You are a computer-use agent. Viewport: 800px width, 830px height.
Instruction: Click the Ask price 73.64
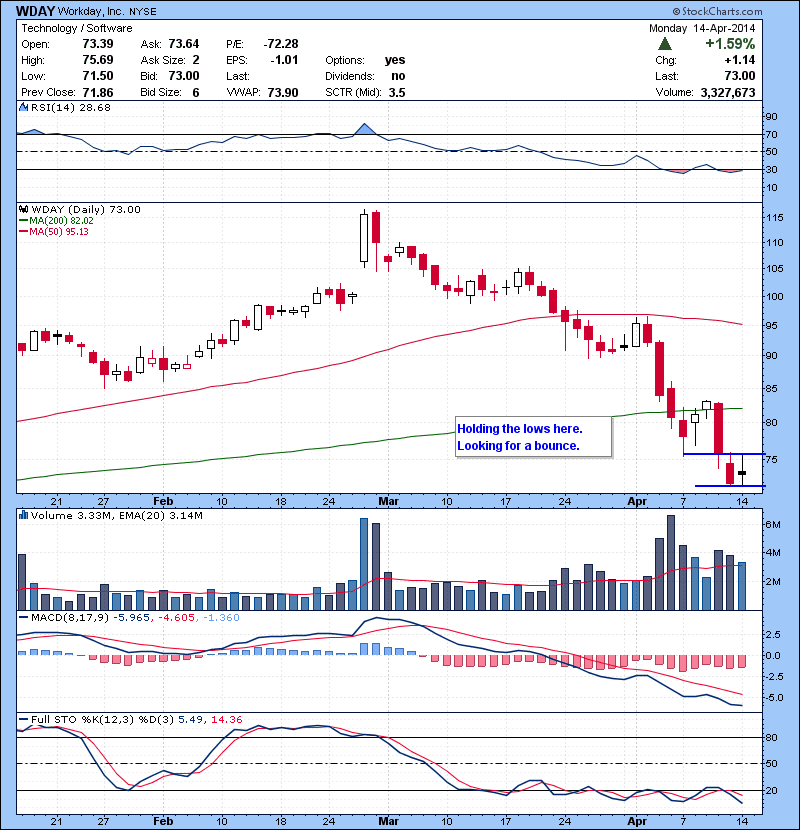click(x=184, y=44)
